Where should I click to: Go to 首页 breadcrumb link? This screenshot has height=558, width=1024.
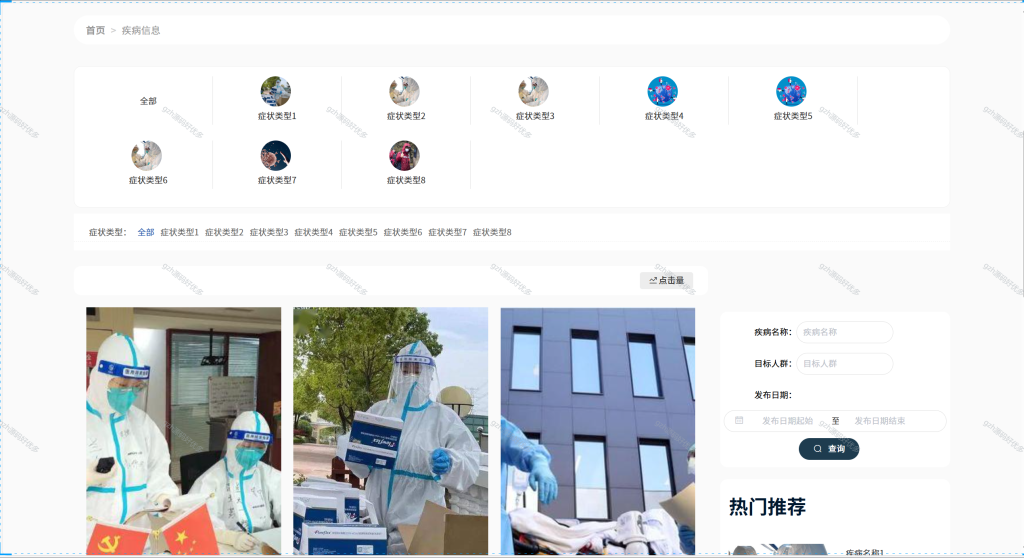click(95, 30)
